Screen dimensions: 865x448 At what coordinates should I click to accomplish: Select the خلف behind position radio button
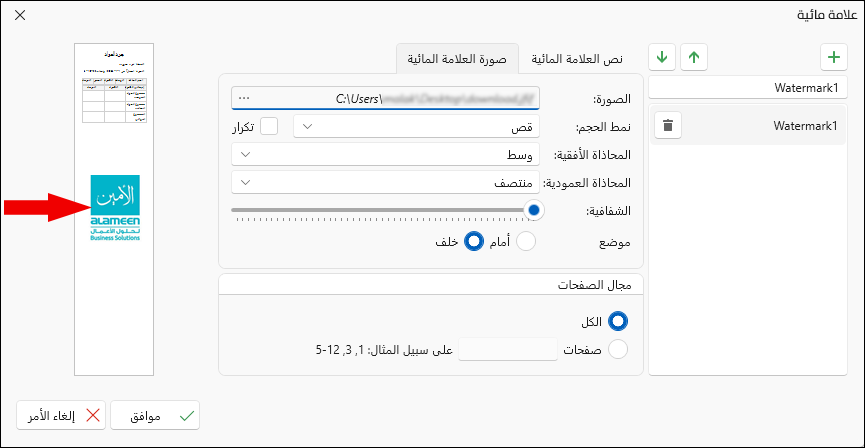tap(473, 242)
